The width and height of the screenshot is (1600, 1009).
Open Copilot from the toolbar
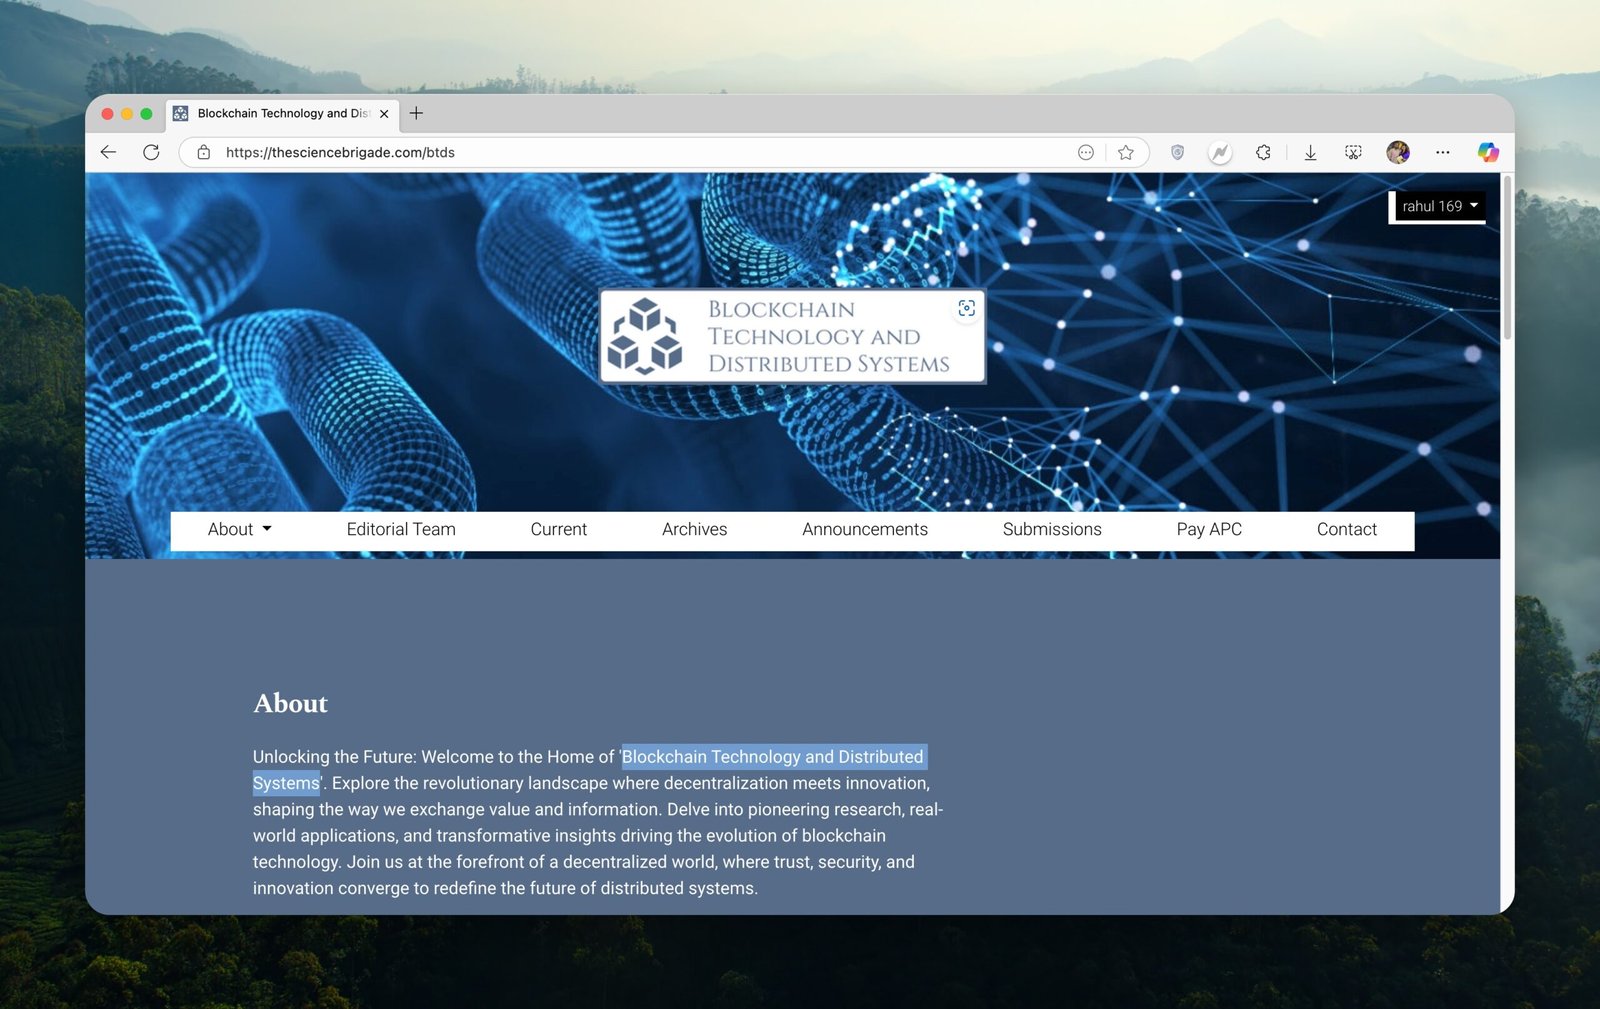pos(1488,152)
